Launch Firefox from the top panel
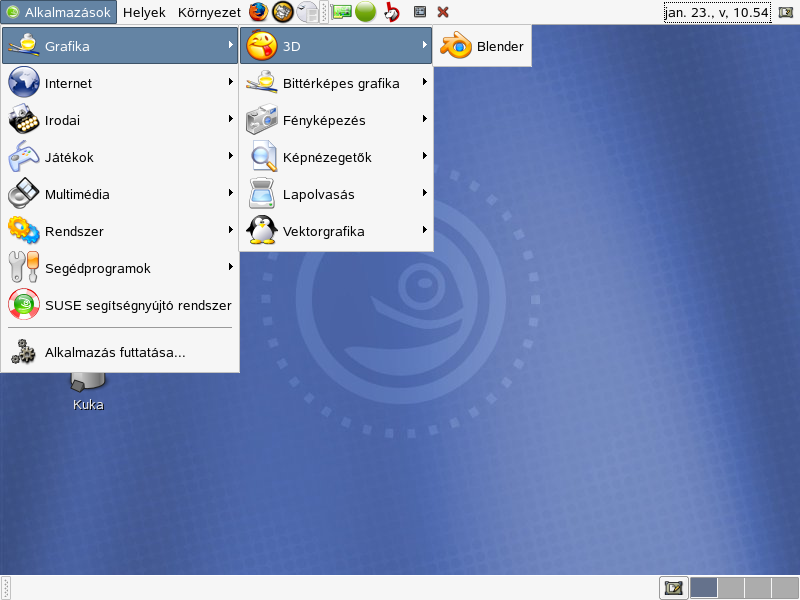The height and width of the screenshot is (600, 800). click(x=259, y=12)
